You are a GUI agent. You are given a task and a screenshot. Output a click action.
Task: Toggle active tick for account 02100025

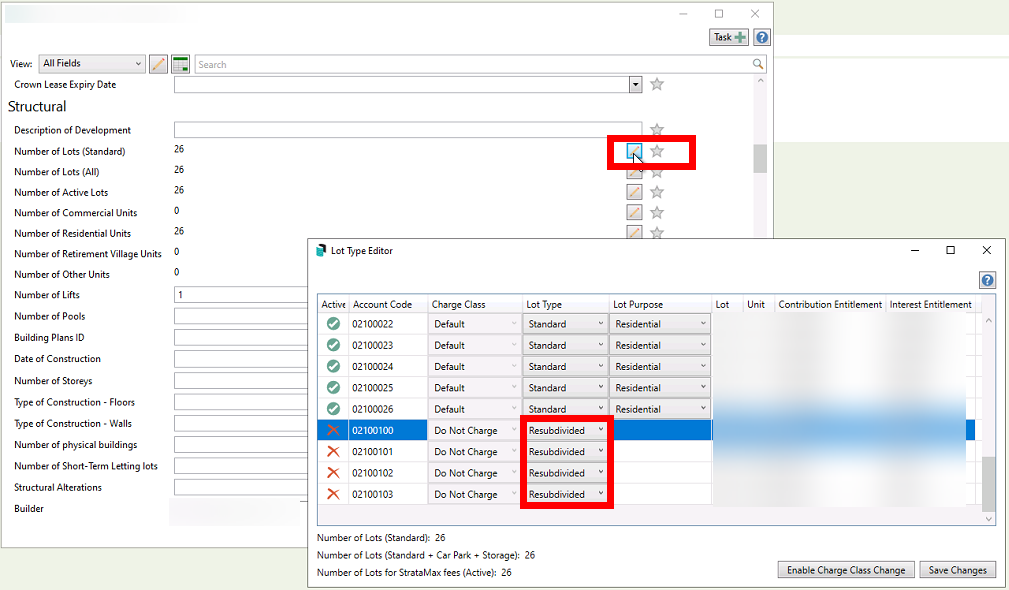point(333,387)
